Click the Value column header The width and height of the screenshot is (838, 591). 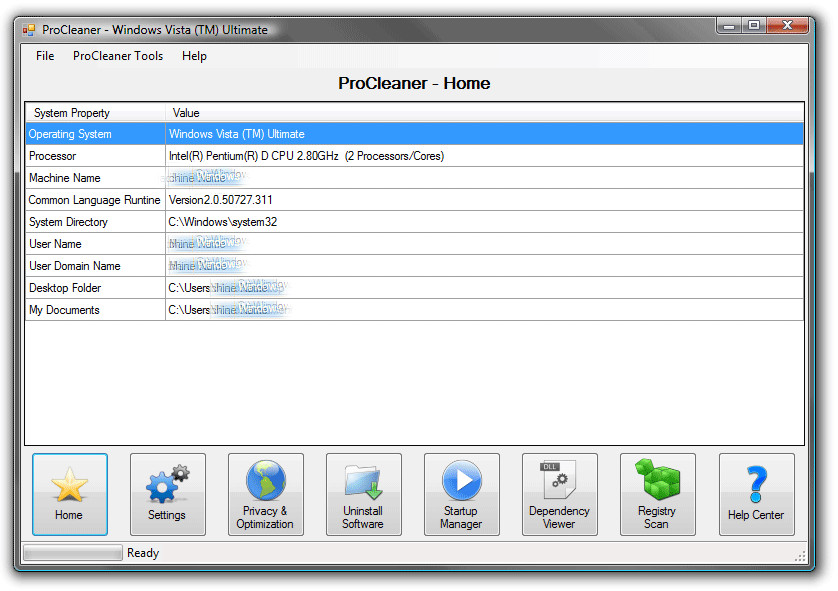tap(484, 113)
